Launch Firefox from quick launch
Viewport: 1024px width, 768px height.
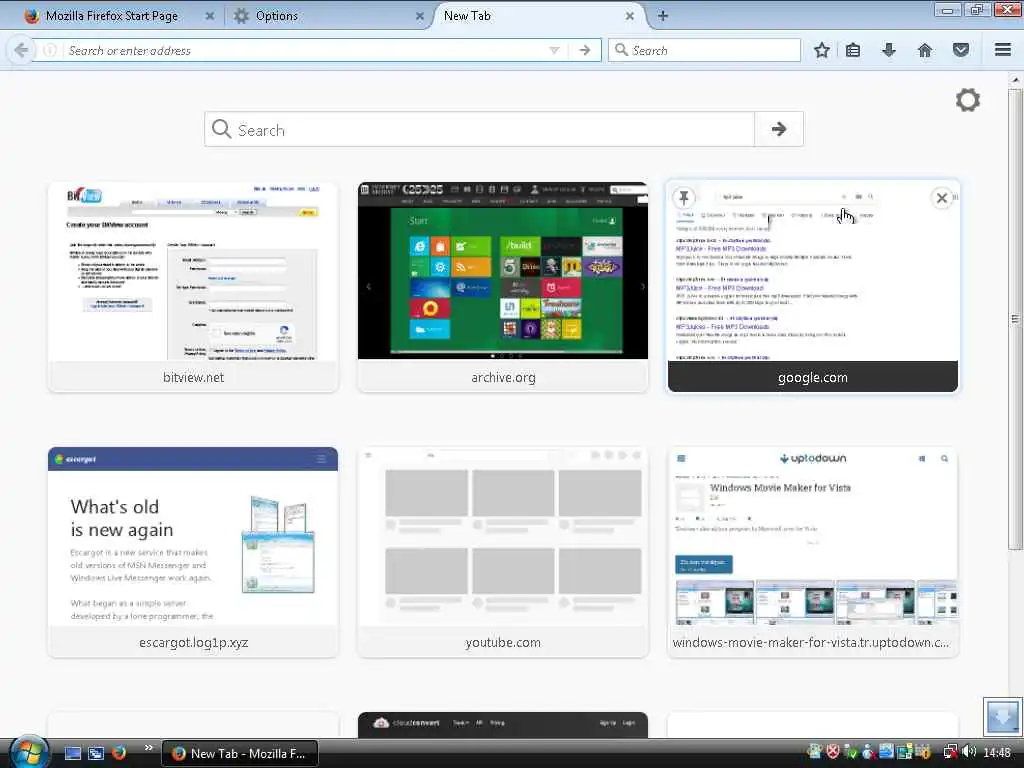click(119, 753)
